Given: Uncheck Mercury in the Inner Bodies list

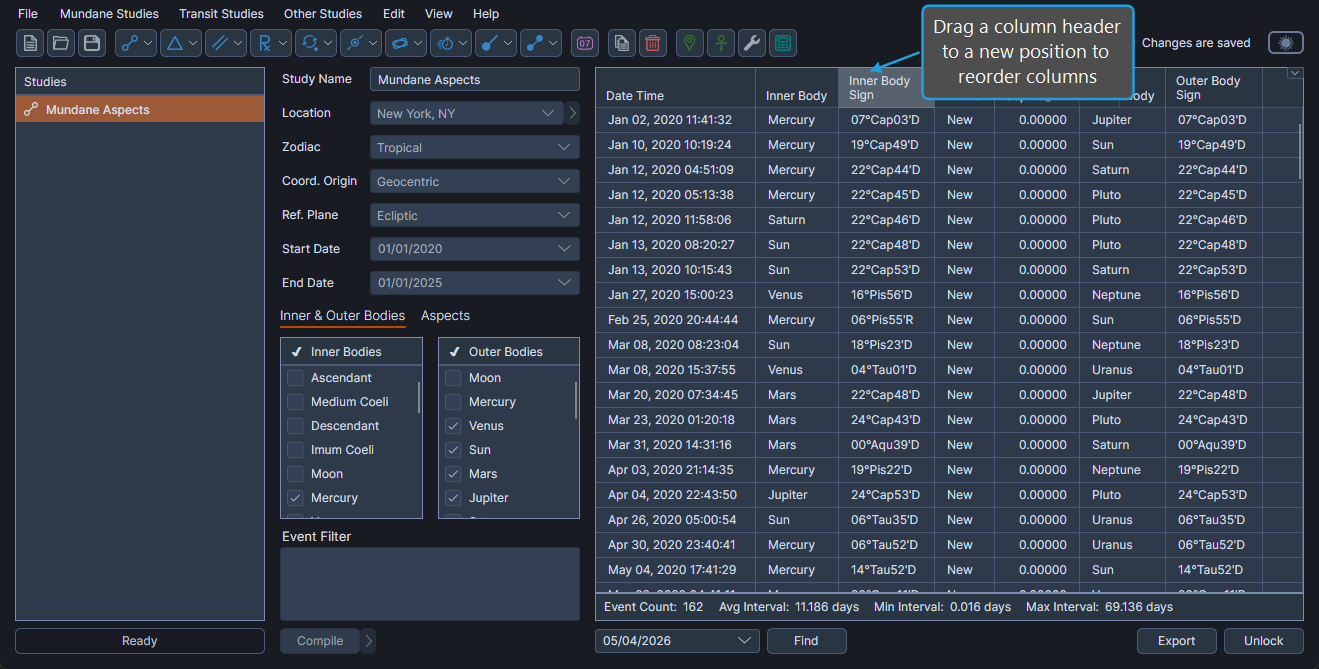Looking at the screenshot, I should pyautogui.click(x=295, y=498).
